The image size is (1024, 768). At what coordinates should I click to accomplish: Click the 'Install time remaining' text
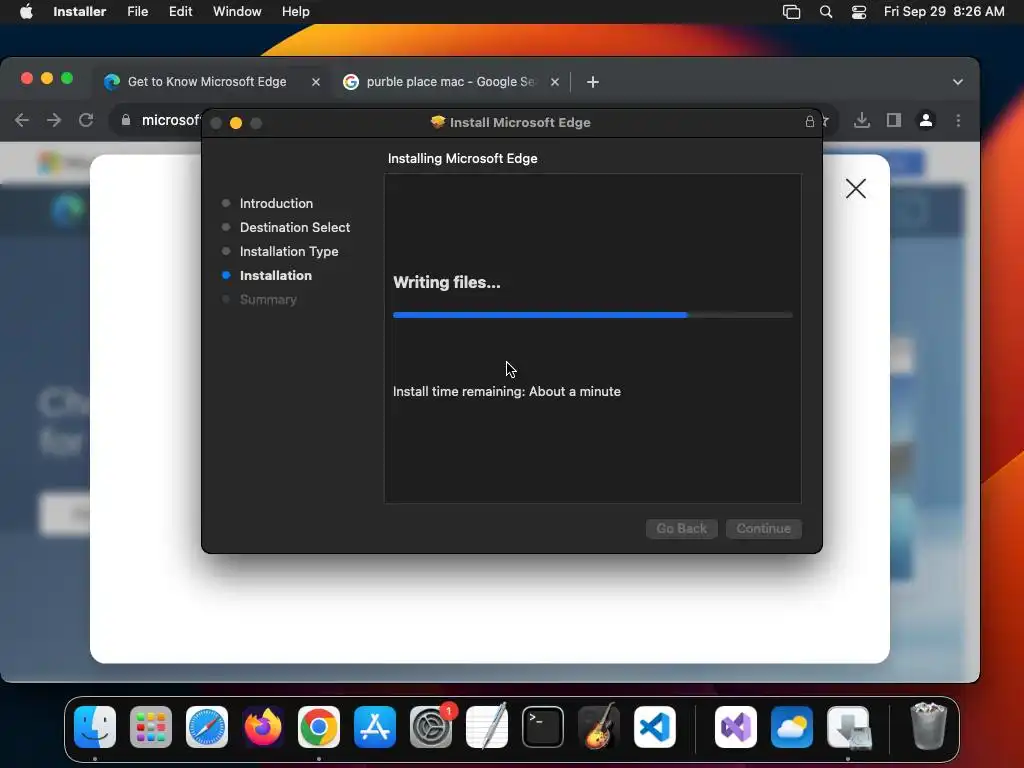pos(507,391)
